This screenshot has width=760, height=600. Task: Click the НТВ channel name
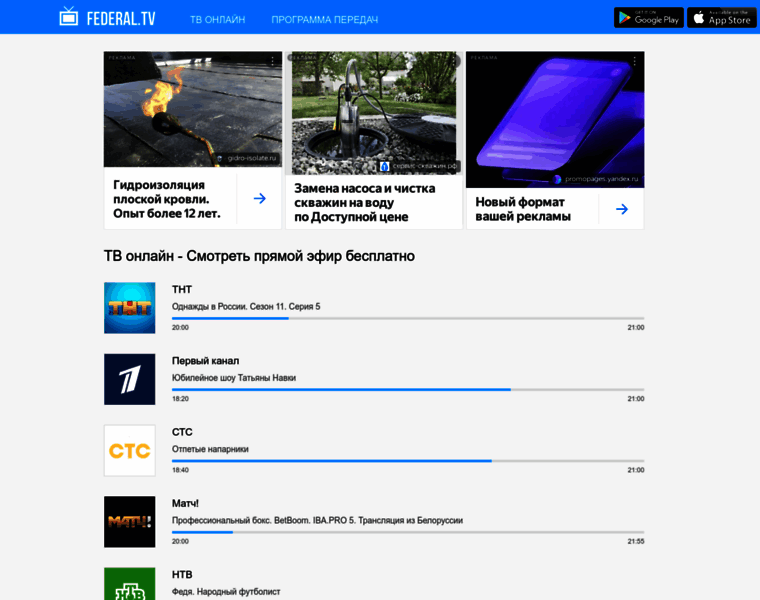182,574
